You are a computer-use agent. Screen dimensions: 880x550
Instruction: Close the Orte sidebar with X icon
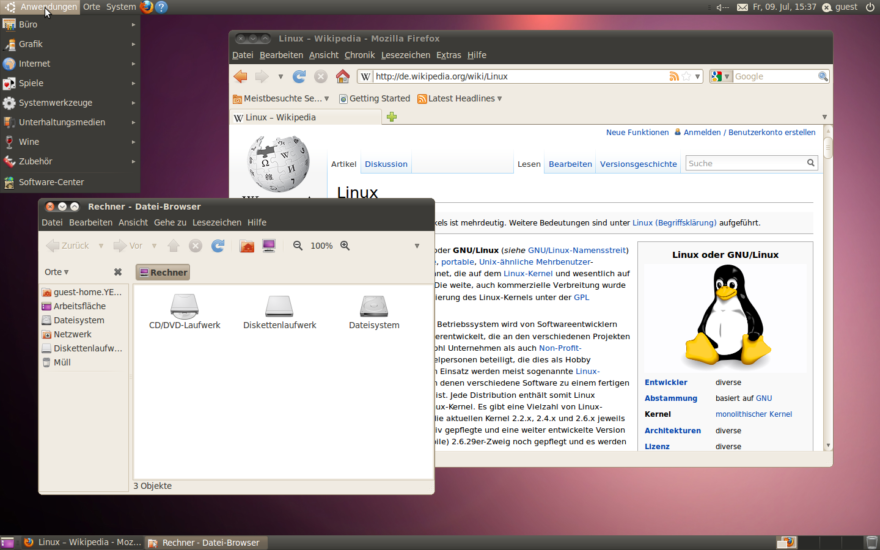coord(118,272)
